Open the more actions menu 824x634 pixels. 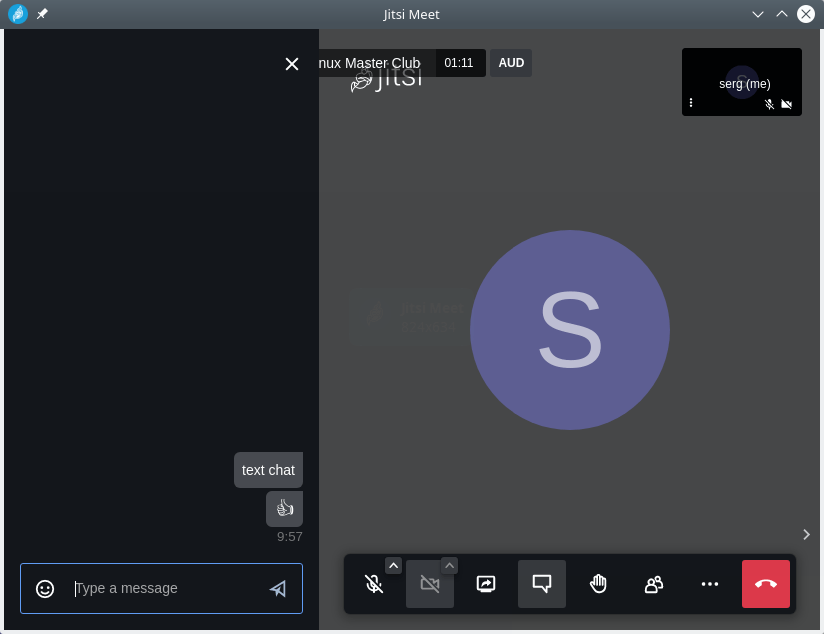pos(710,584)
